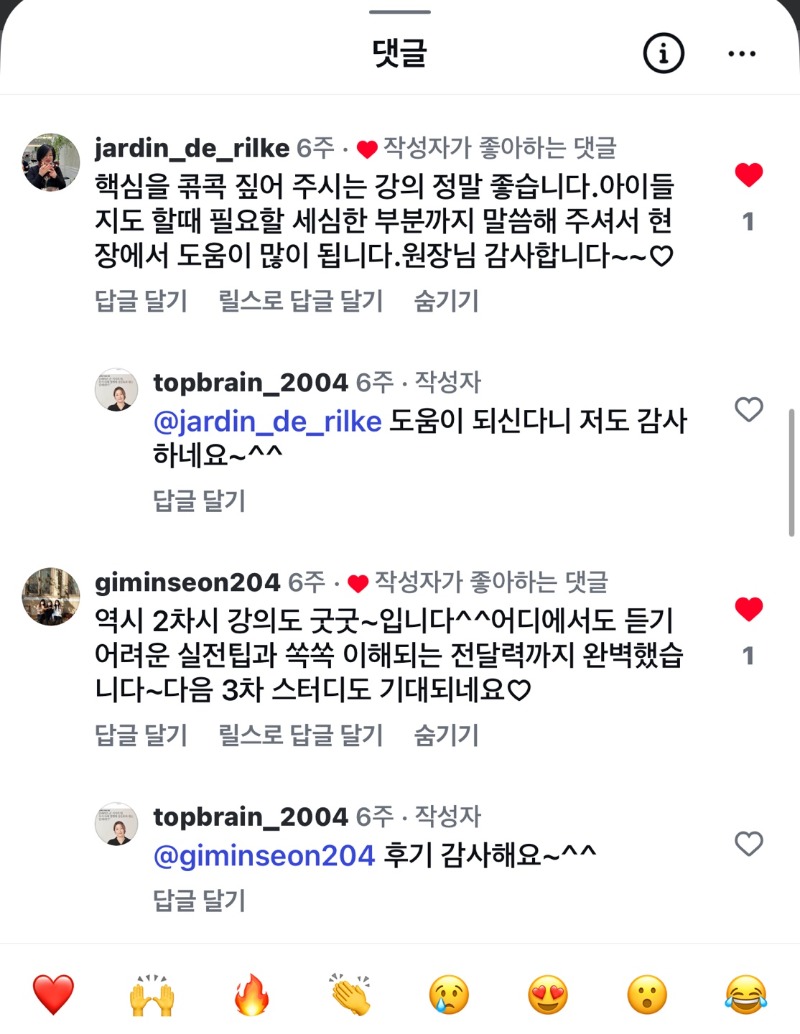
Task: React with the crying face emoji
Action: (449, 995)
